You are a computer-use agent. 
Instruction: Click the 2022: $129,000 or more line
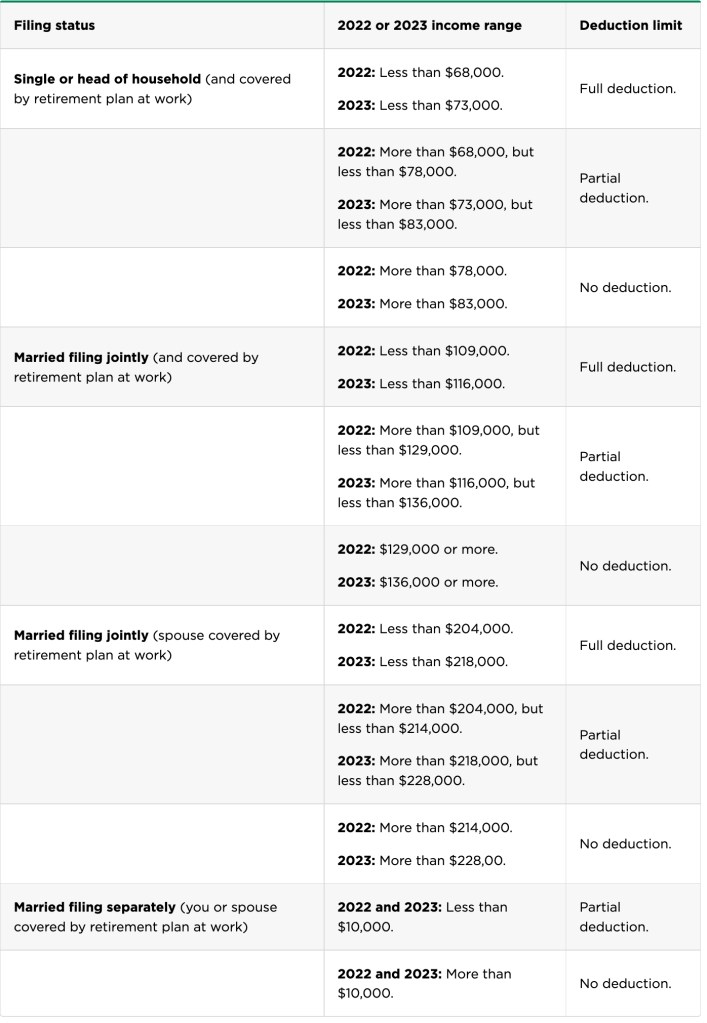pyautogui.click(x=417, y=549)
